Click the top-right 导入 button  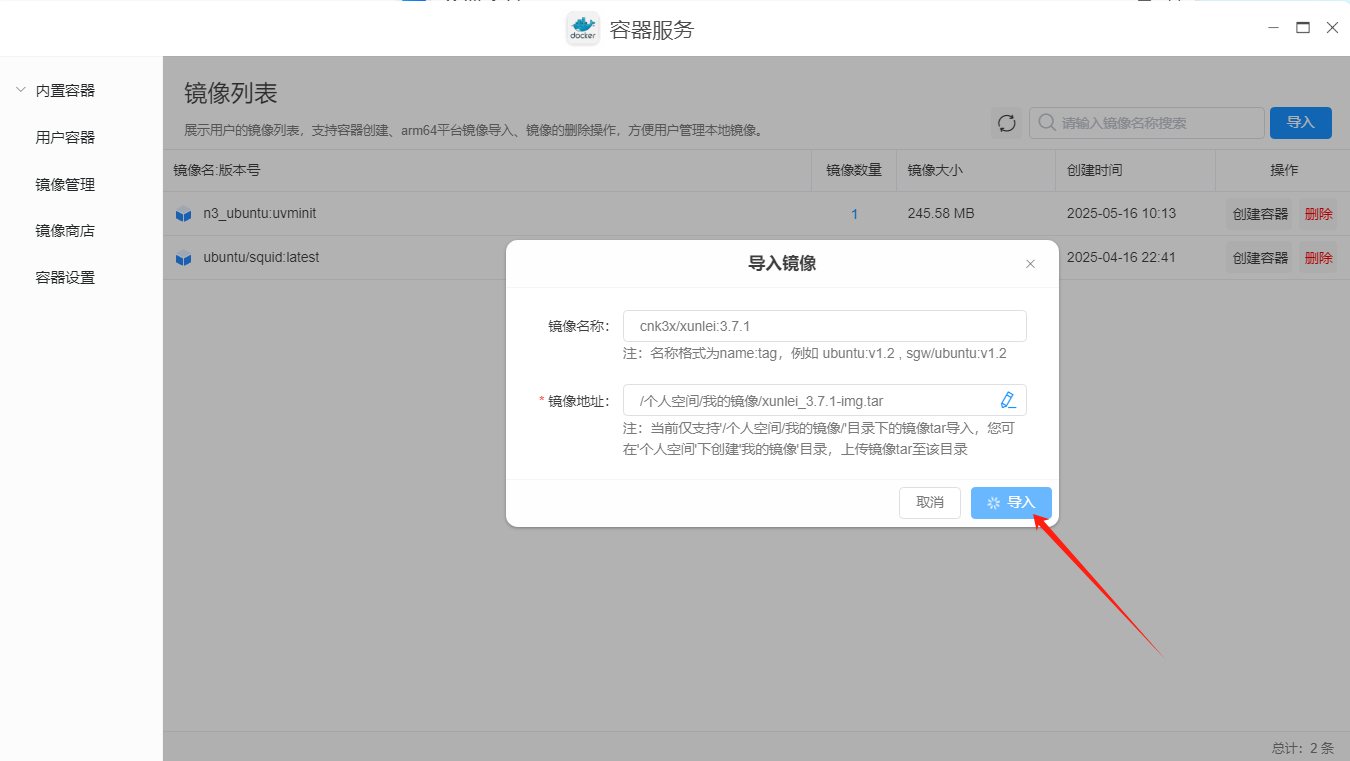tap(1300, 123)
